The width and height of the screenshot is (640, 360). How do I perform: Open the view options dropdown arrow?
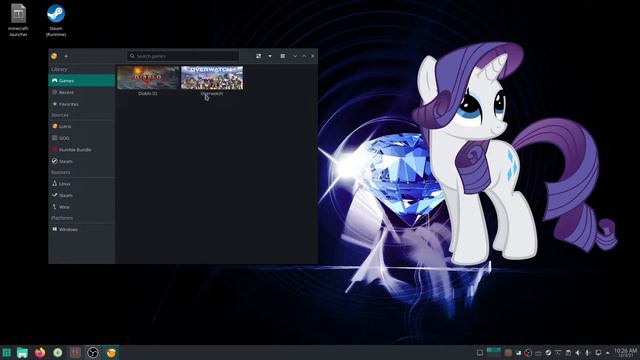(270, 56)
